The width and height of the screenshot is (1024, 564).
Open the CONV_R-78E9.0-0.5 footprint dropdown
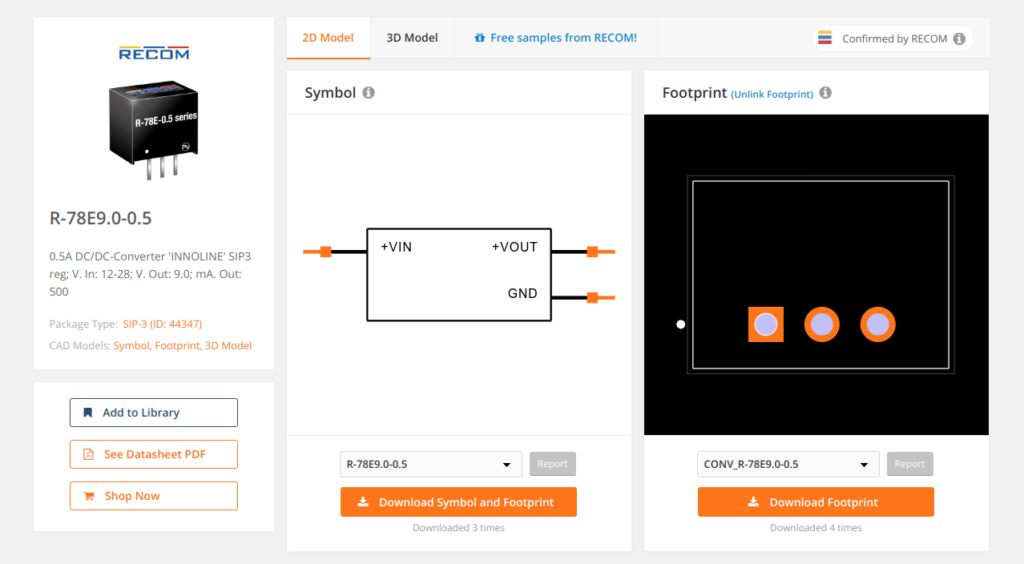point(788,464)
